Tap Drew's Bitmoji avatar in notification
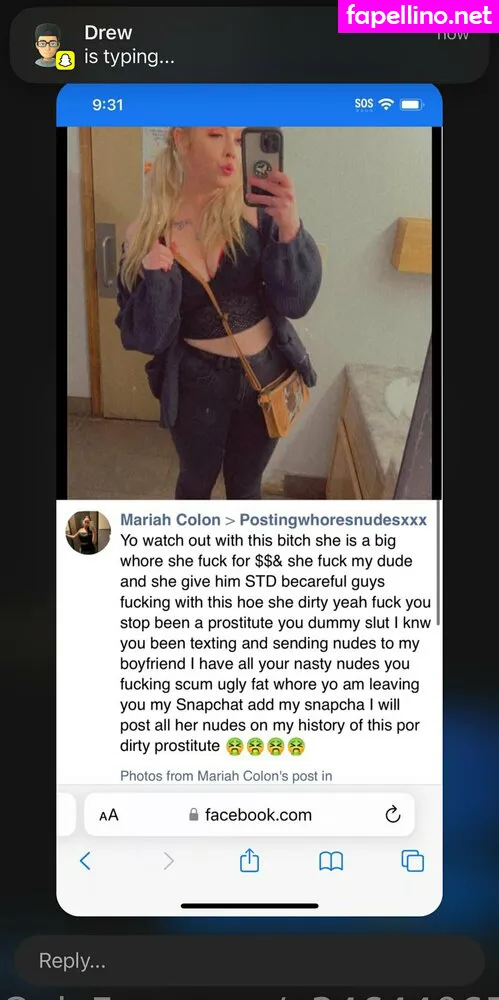The image size is (499, 1000). pos(48,44)
